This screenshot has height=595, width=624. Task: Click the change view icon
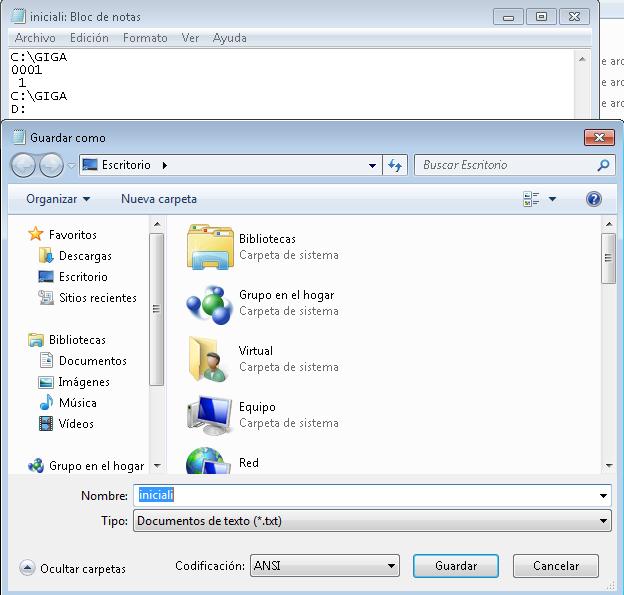pyautogui.click(x=531, y=199)
